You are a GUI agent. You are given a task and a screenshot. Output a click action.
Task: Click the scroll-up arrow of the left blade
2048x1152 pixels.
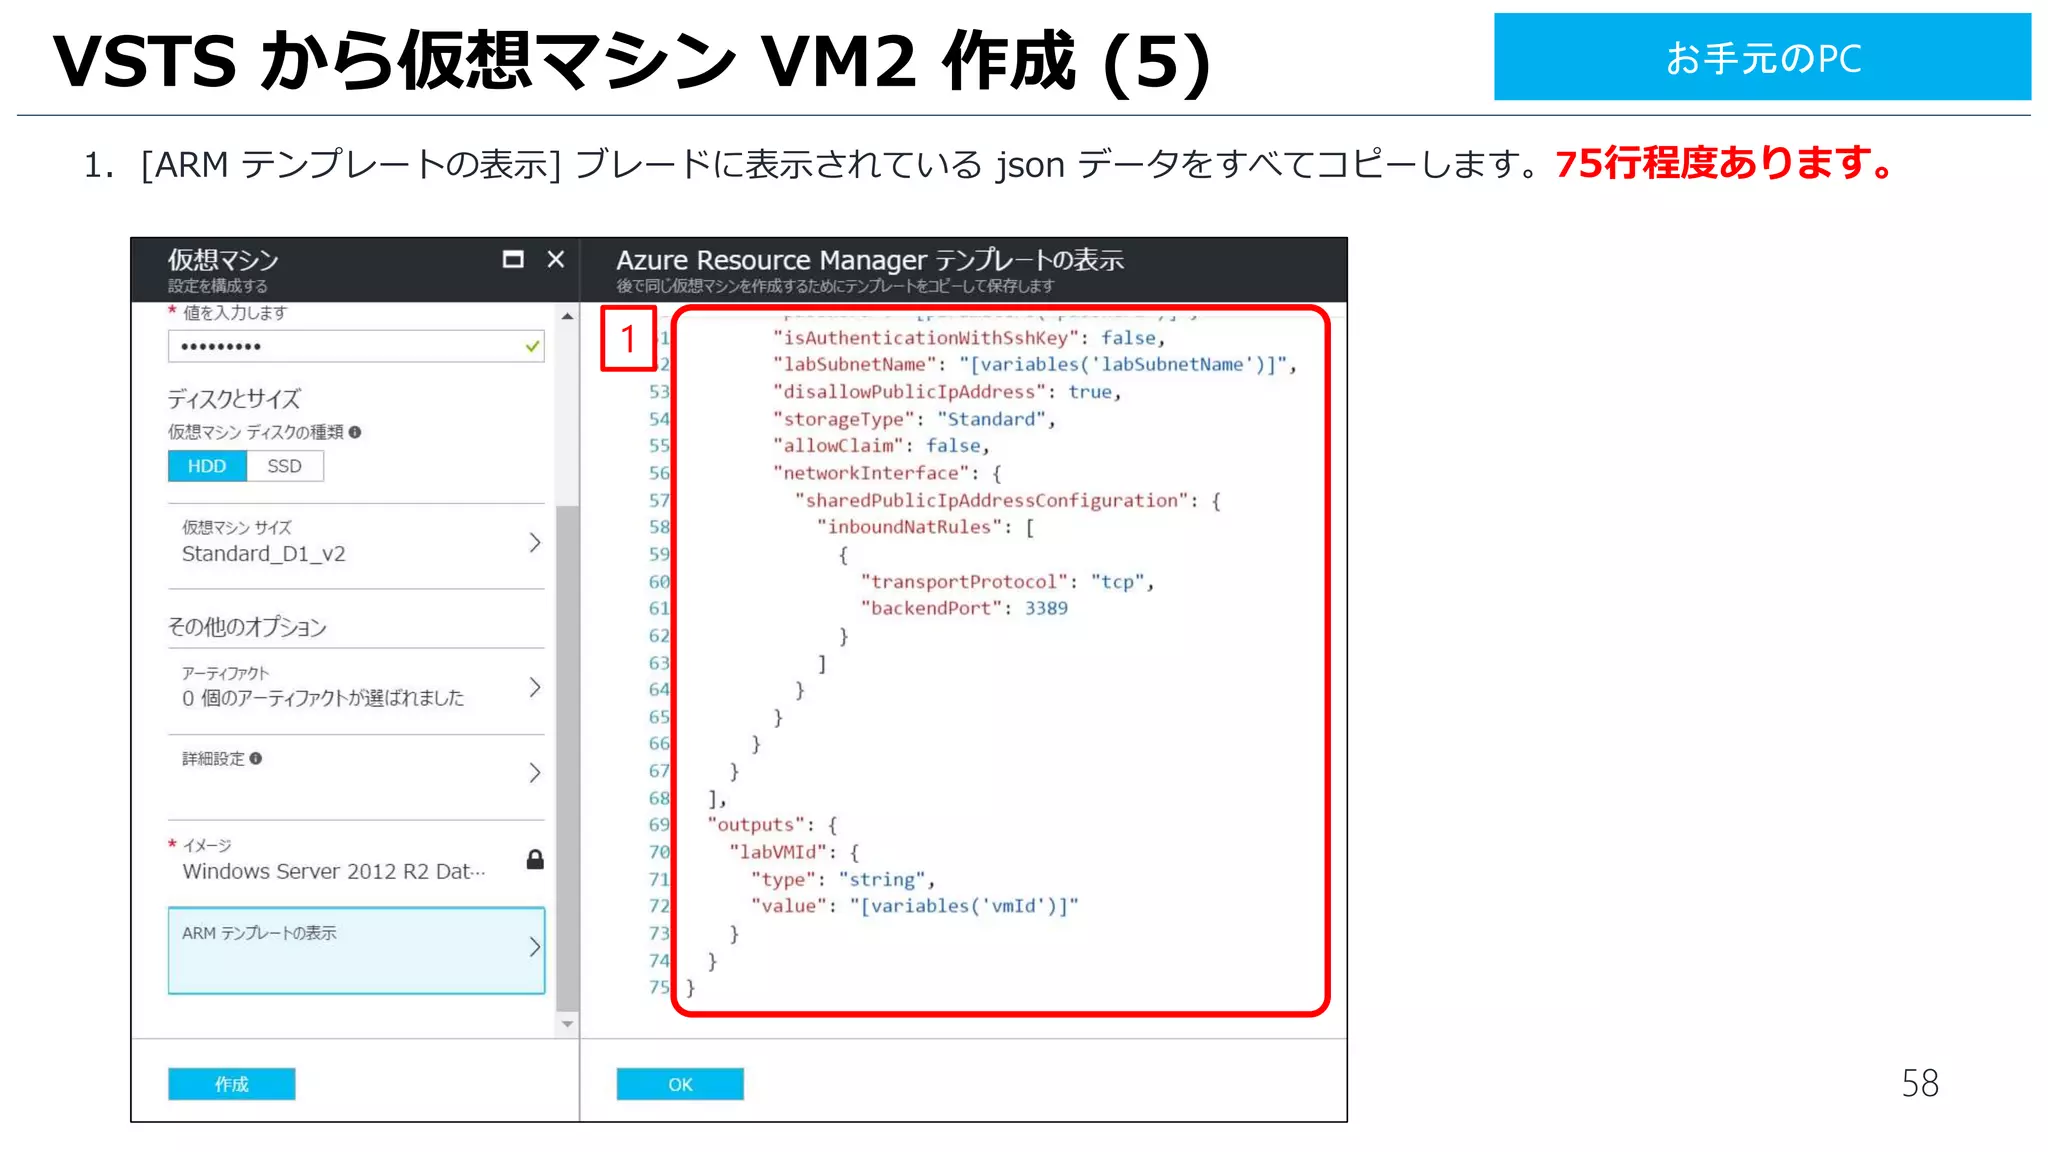pos(567,316)
